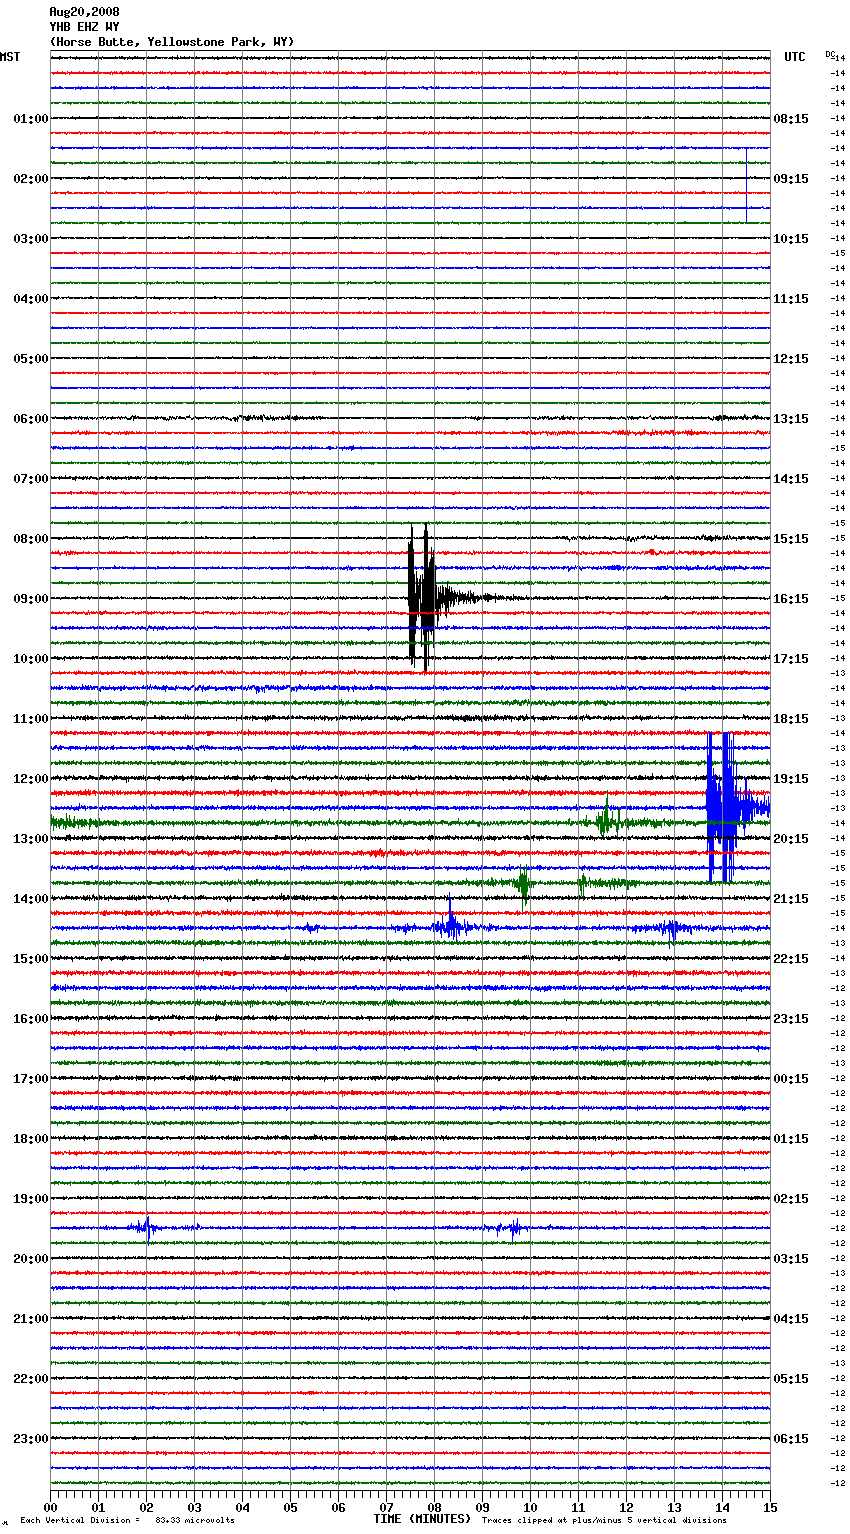Click the 02:15 UTC time label
This screenshot has width=850, height=1534.
point(791,1199)
